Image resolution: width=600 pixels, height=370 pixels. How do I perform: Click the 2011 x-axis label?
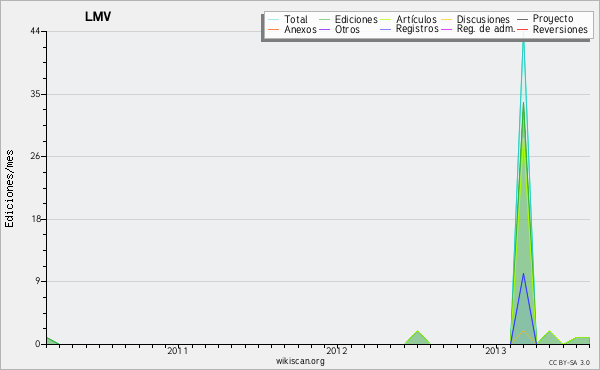point(178,351)
